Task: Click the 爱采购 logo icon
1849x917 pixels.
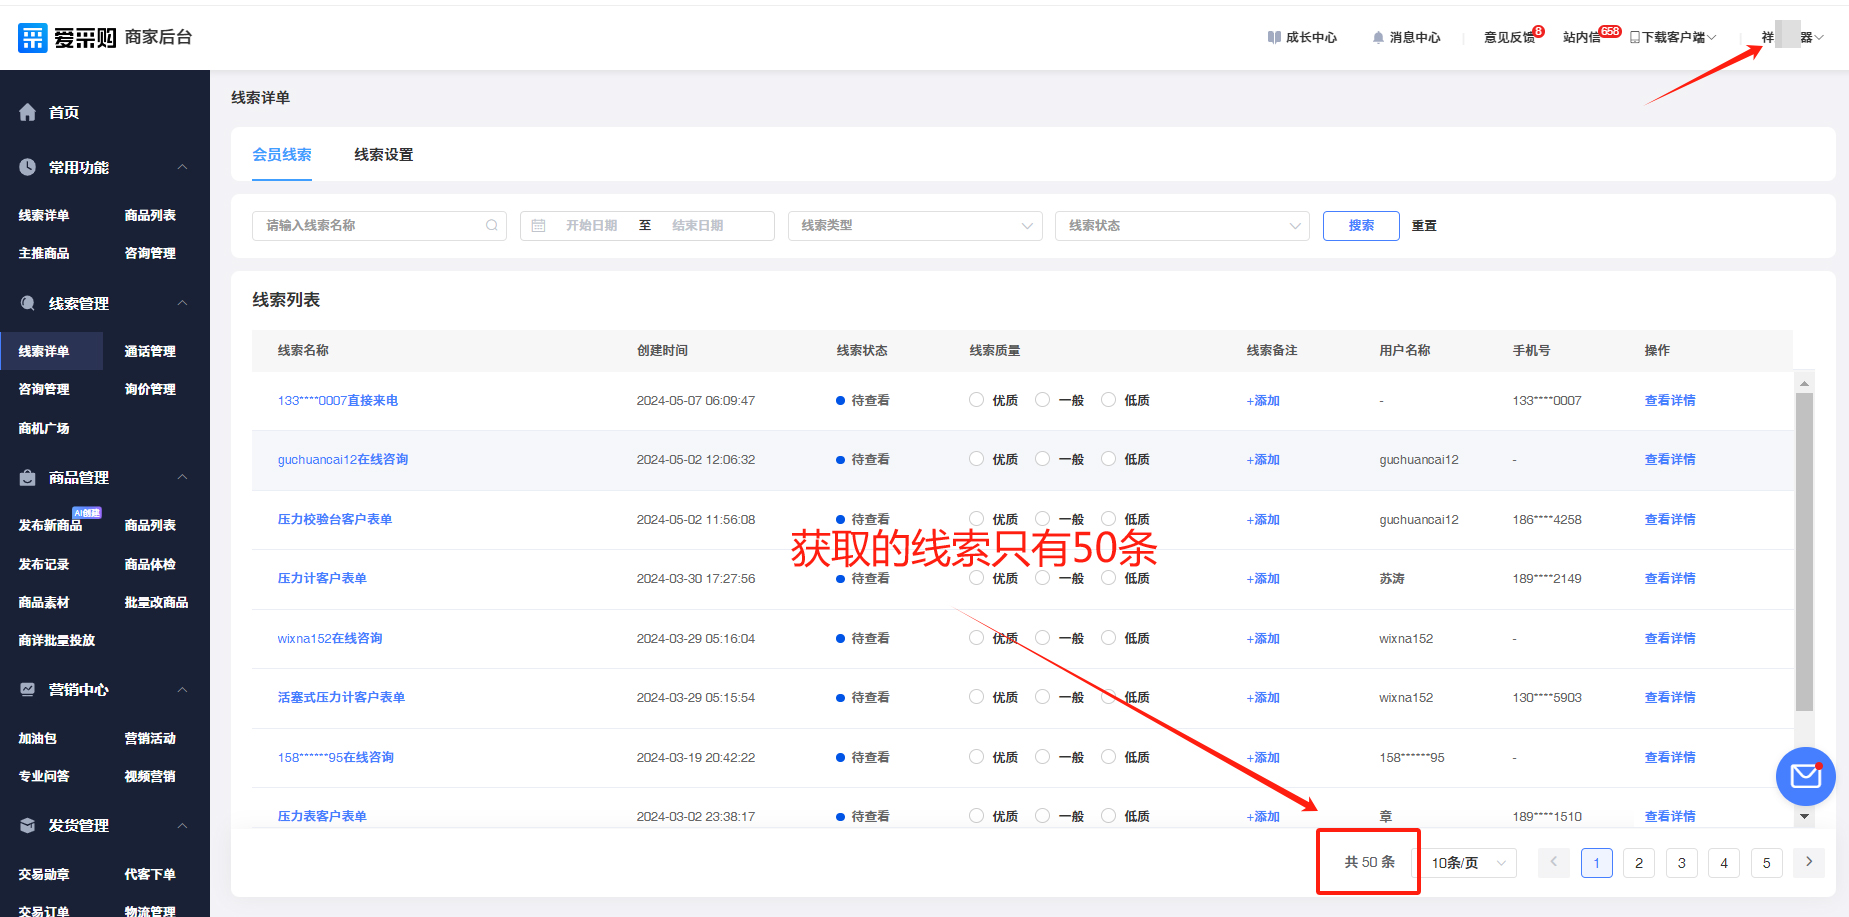Action: (x=33, y=38)
